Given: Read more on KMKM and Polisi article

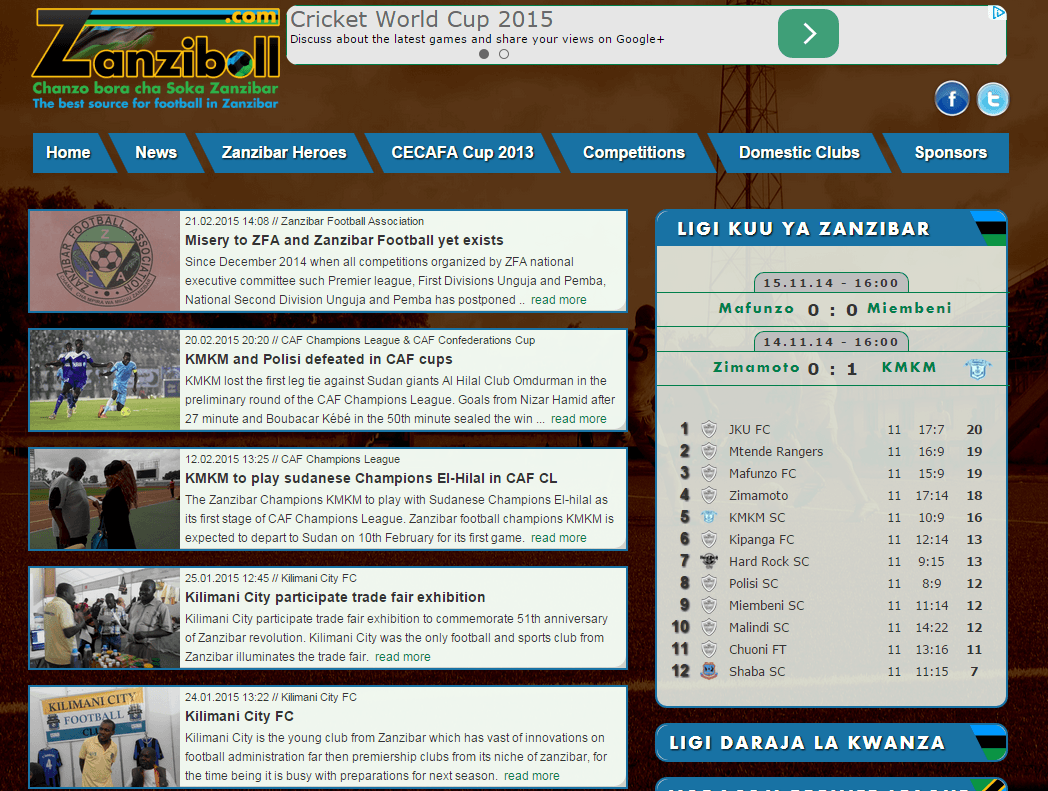Looking at the screenshot, I should coord(578,419).
